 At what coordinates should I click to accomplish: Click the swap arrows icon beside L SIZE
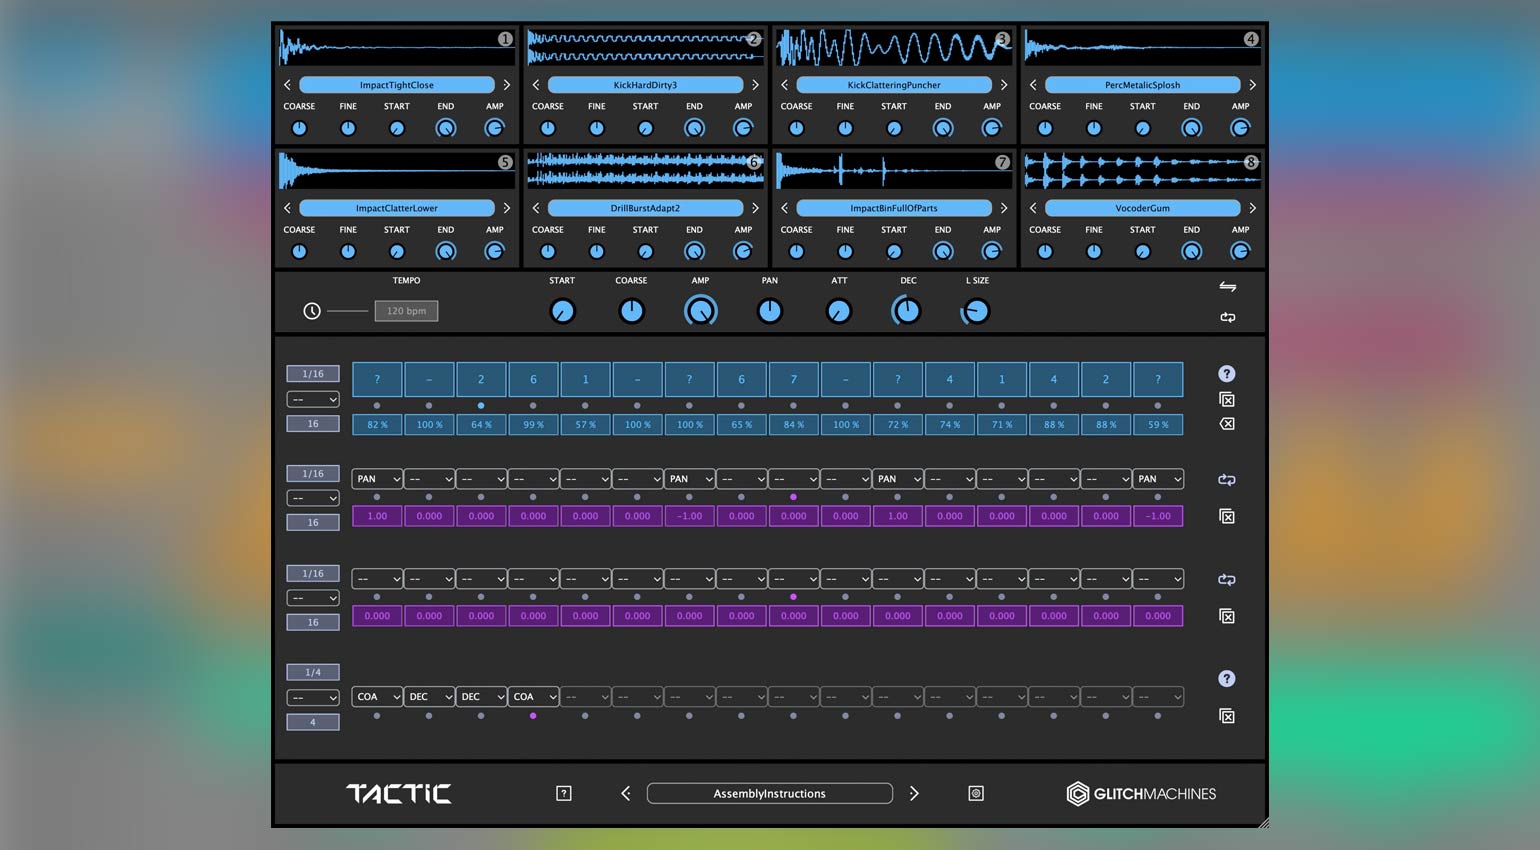click(1227, 287)
